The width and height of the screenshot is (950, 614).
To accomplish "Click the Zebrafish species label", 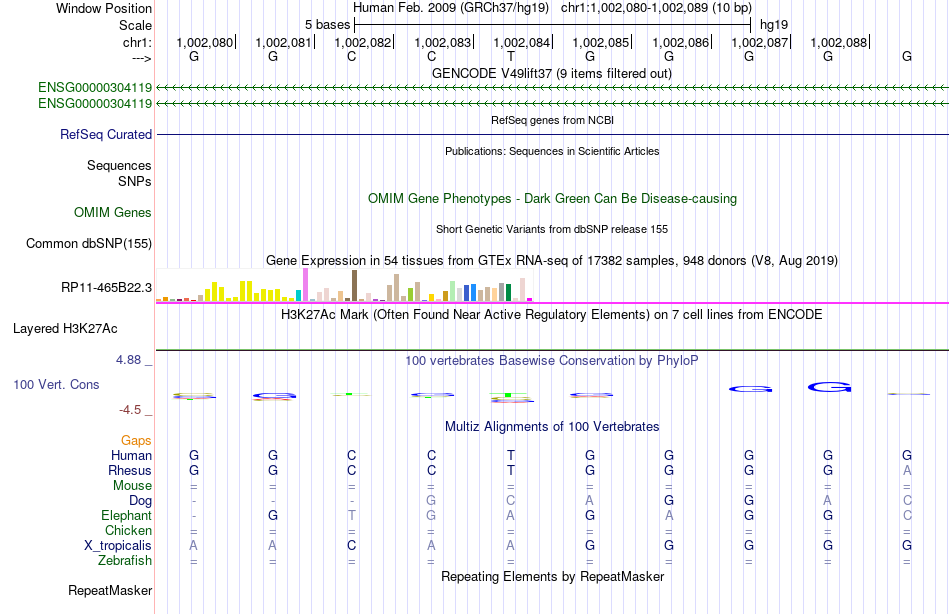I will (x=125, y=560).
